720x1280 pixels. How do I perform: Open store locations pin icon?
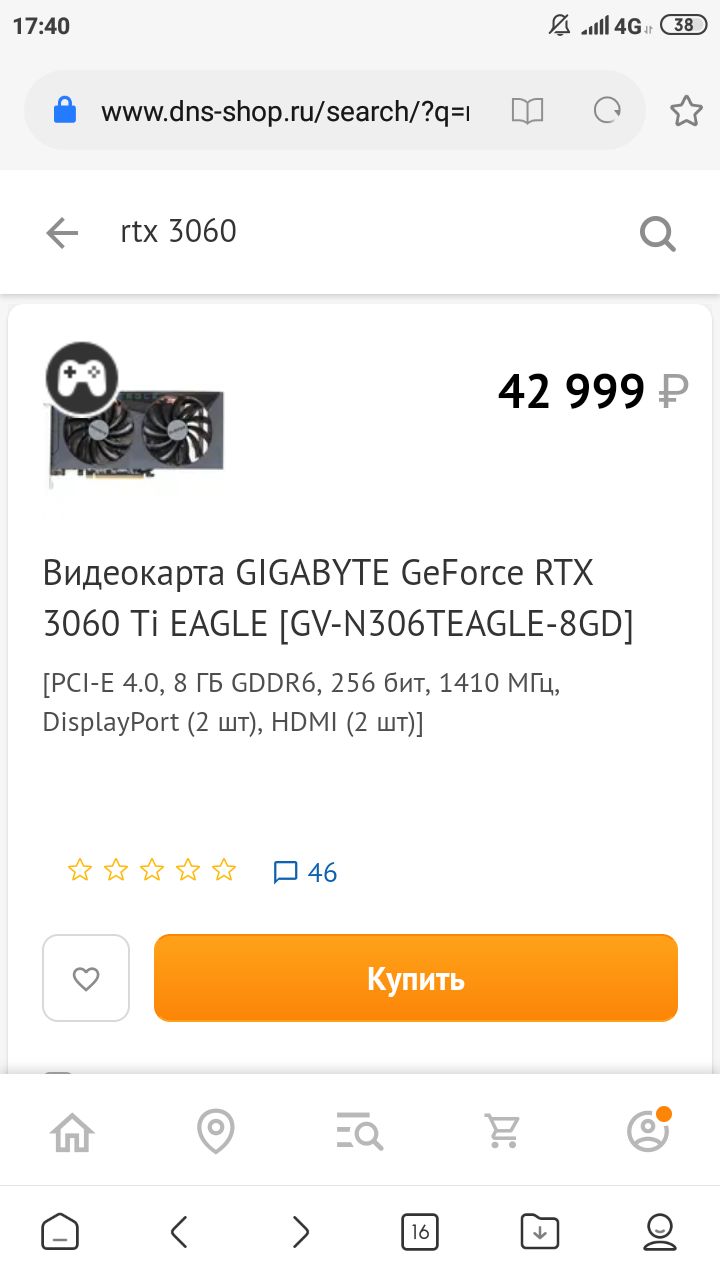[x=216, y=1132]
